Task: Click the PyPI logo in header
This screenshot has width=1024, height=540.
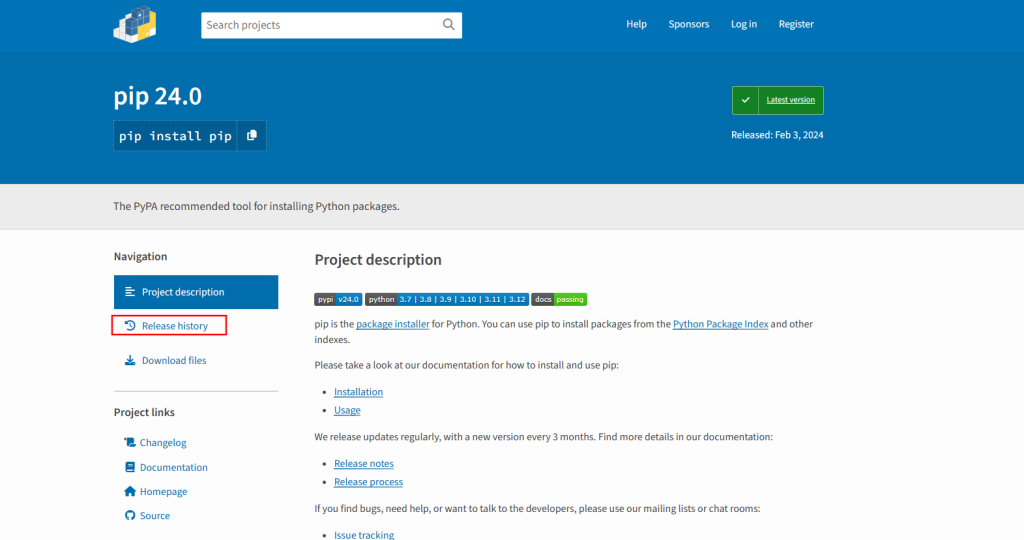Action: pos(135,24)
